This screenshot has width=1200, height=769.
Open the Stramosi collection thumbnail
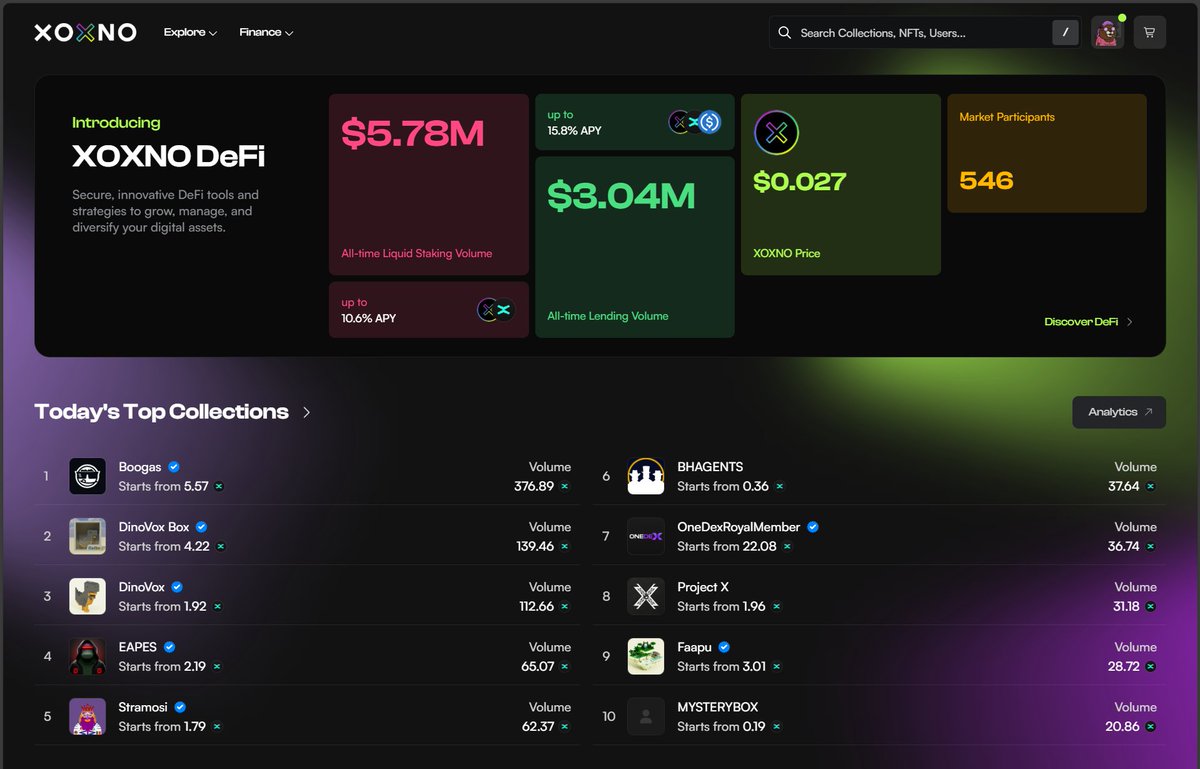tap(87, 716)
